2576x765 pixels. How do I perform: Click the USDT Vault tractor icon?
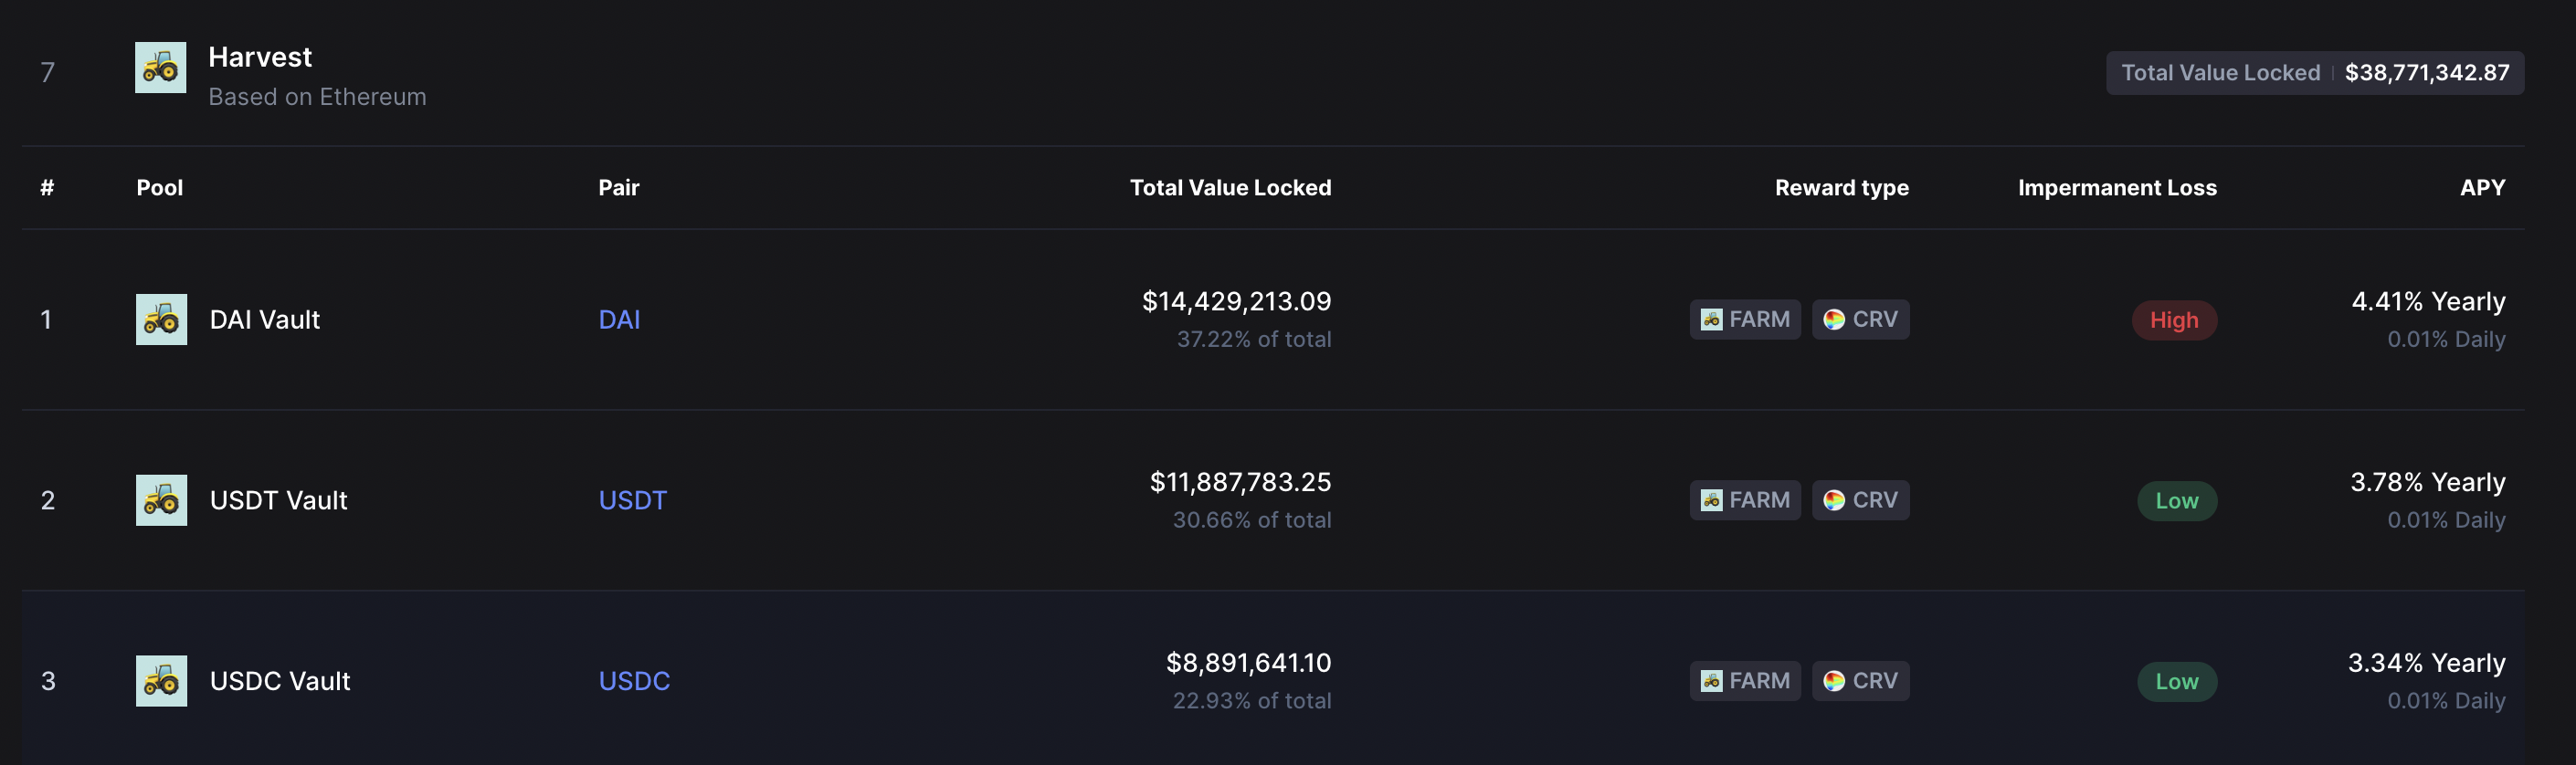[x=161, y=500]
